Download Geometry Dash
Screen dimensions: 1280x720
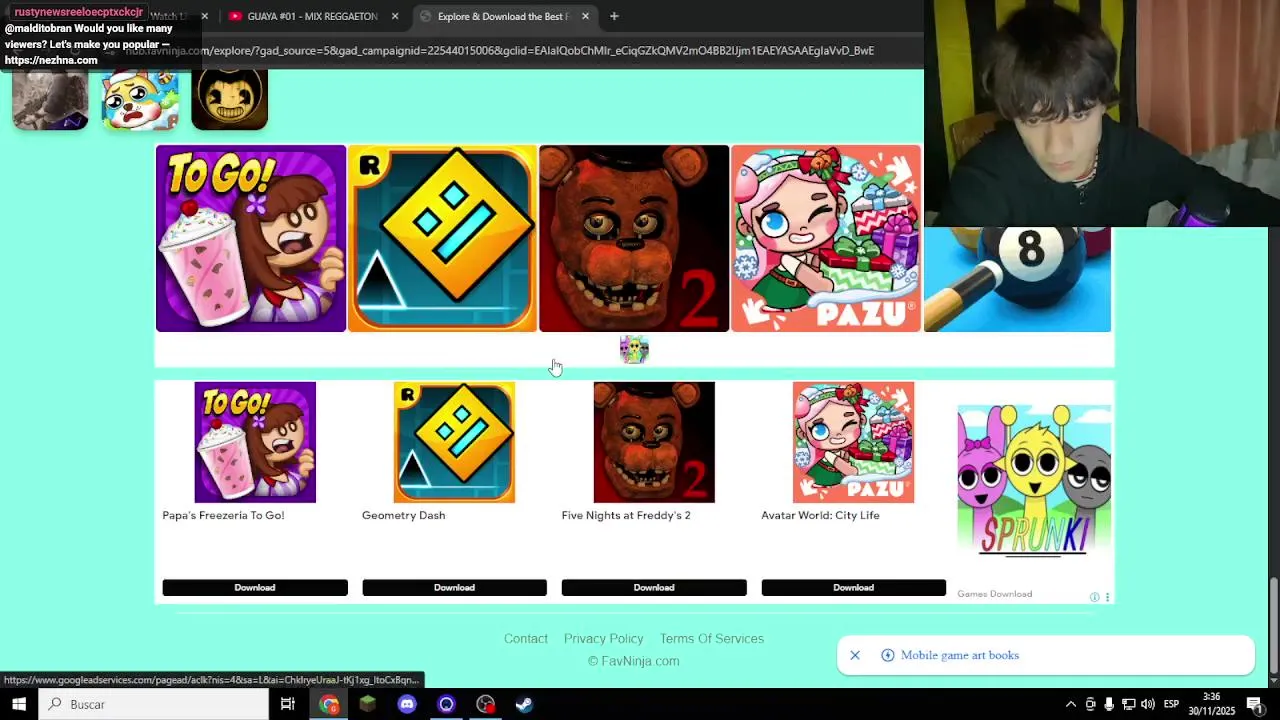(454, 588)
